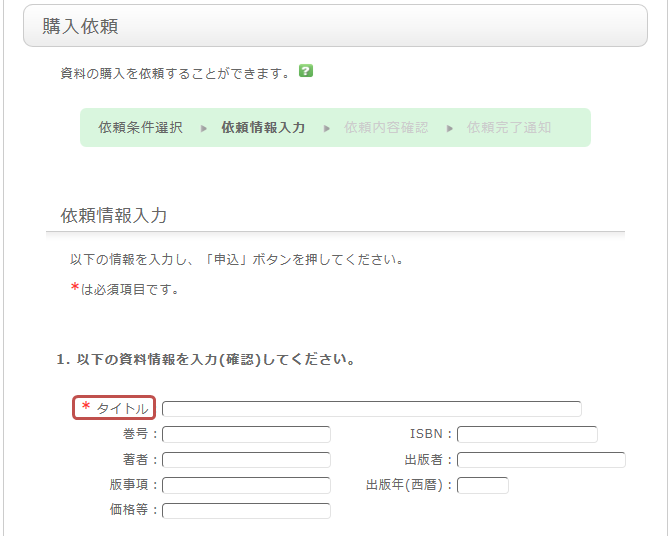Focus the 出版年(西暦) input box
This screenshot has height=536, width=670.
pos(483,485)
